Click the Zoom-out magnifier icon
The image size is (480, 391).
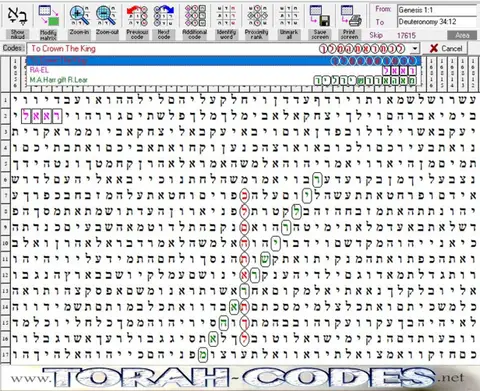click(107, 15)
